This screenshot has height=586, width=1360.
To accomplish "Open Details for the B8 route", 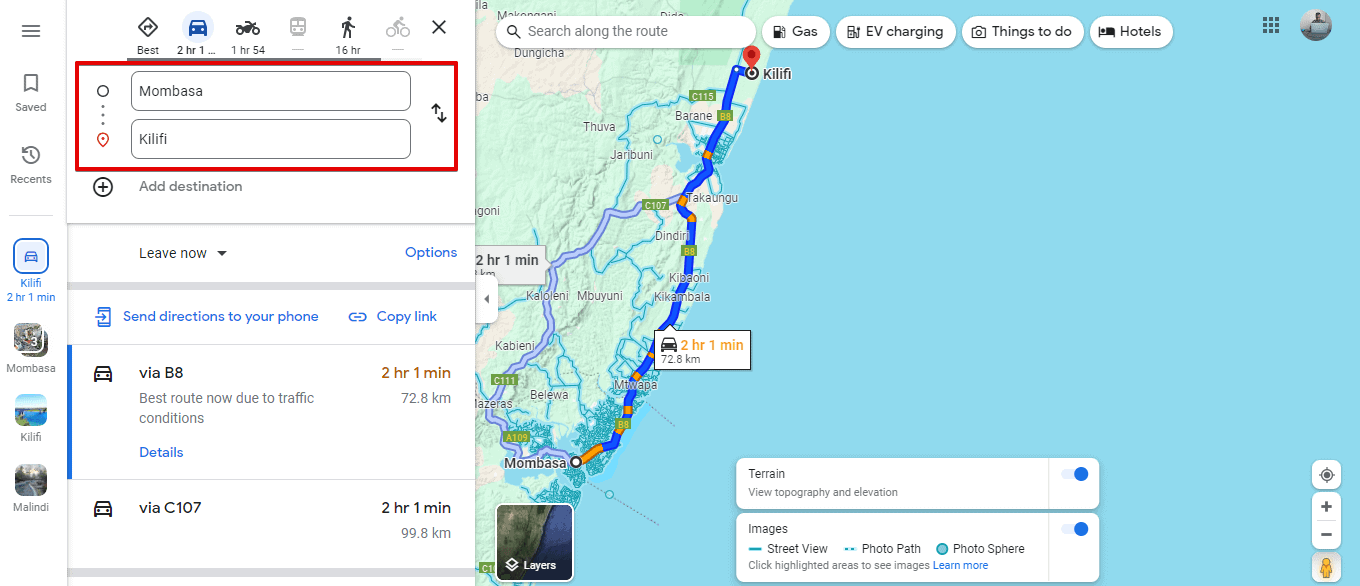I will (161, 452).
